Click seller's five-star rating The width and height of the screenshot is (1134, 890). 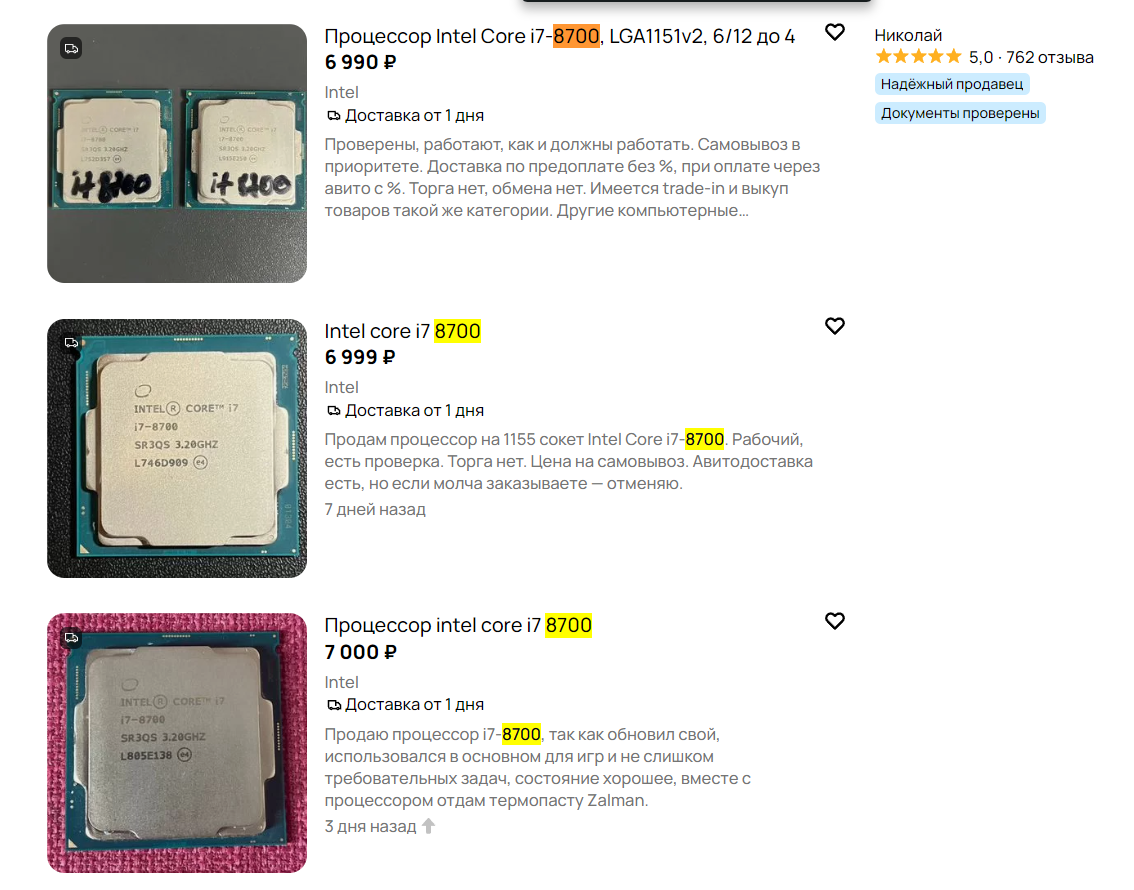(x=918, y=56)
